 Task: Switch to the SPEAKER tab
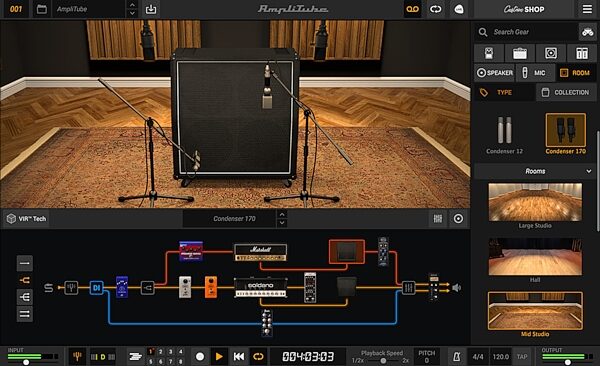click(x=495, y=73)
